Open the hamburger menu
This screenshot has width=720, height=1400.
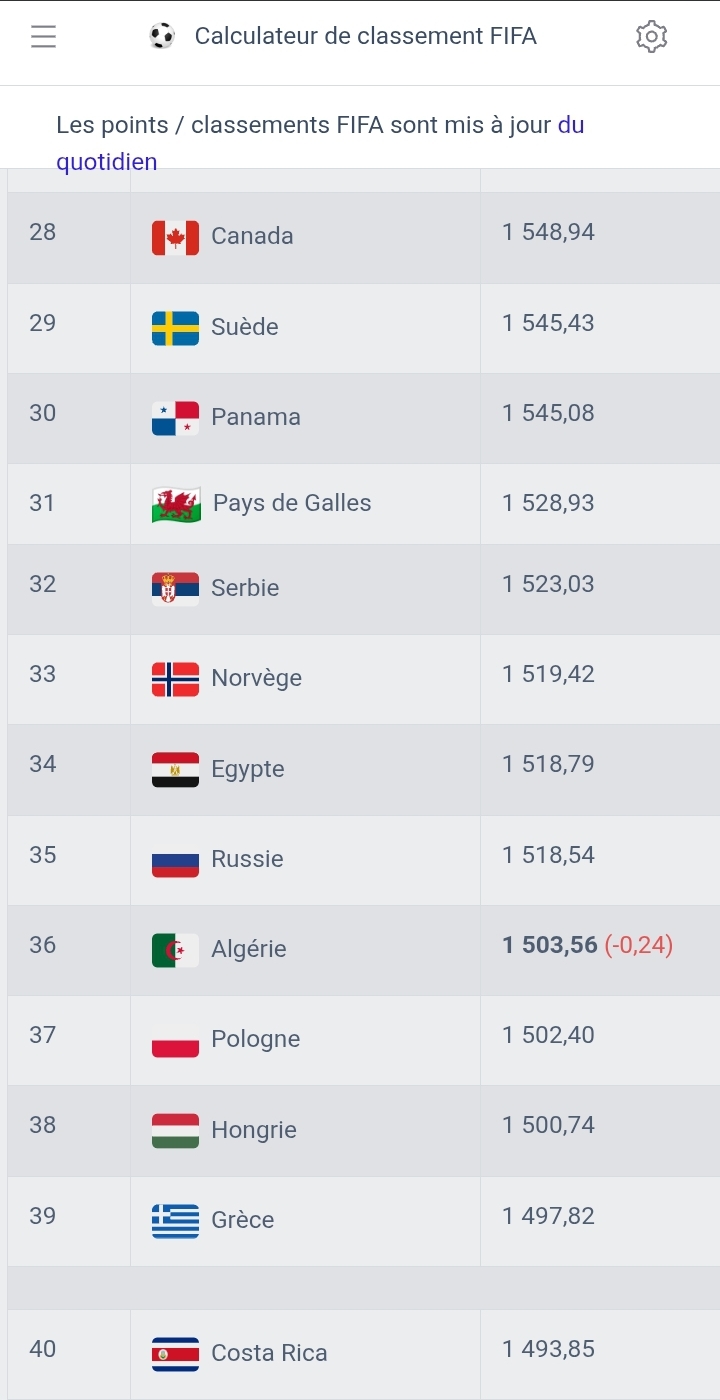43,37
